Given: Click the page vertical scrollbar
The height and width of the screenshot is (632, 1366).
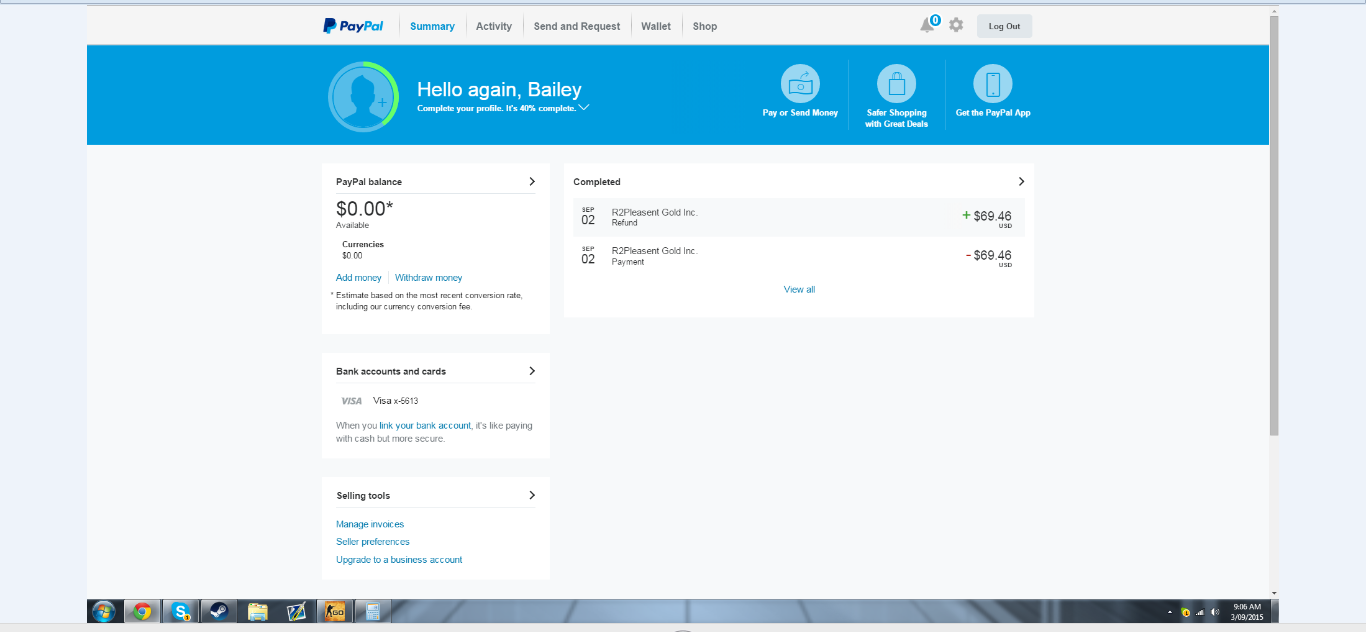Looking at the screenshot, I should (x=1274, y=225).
